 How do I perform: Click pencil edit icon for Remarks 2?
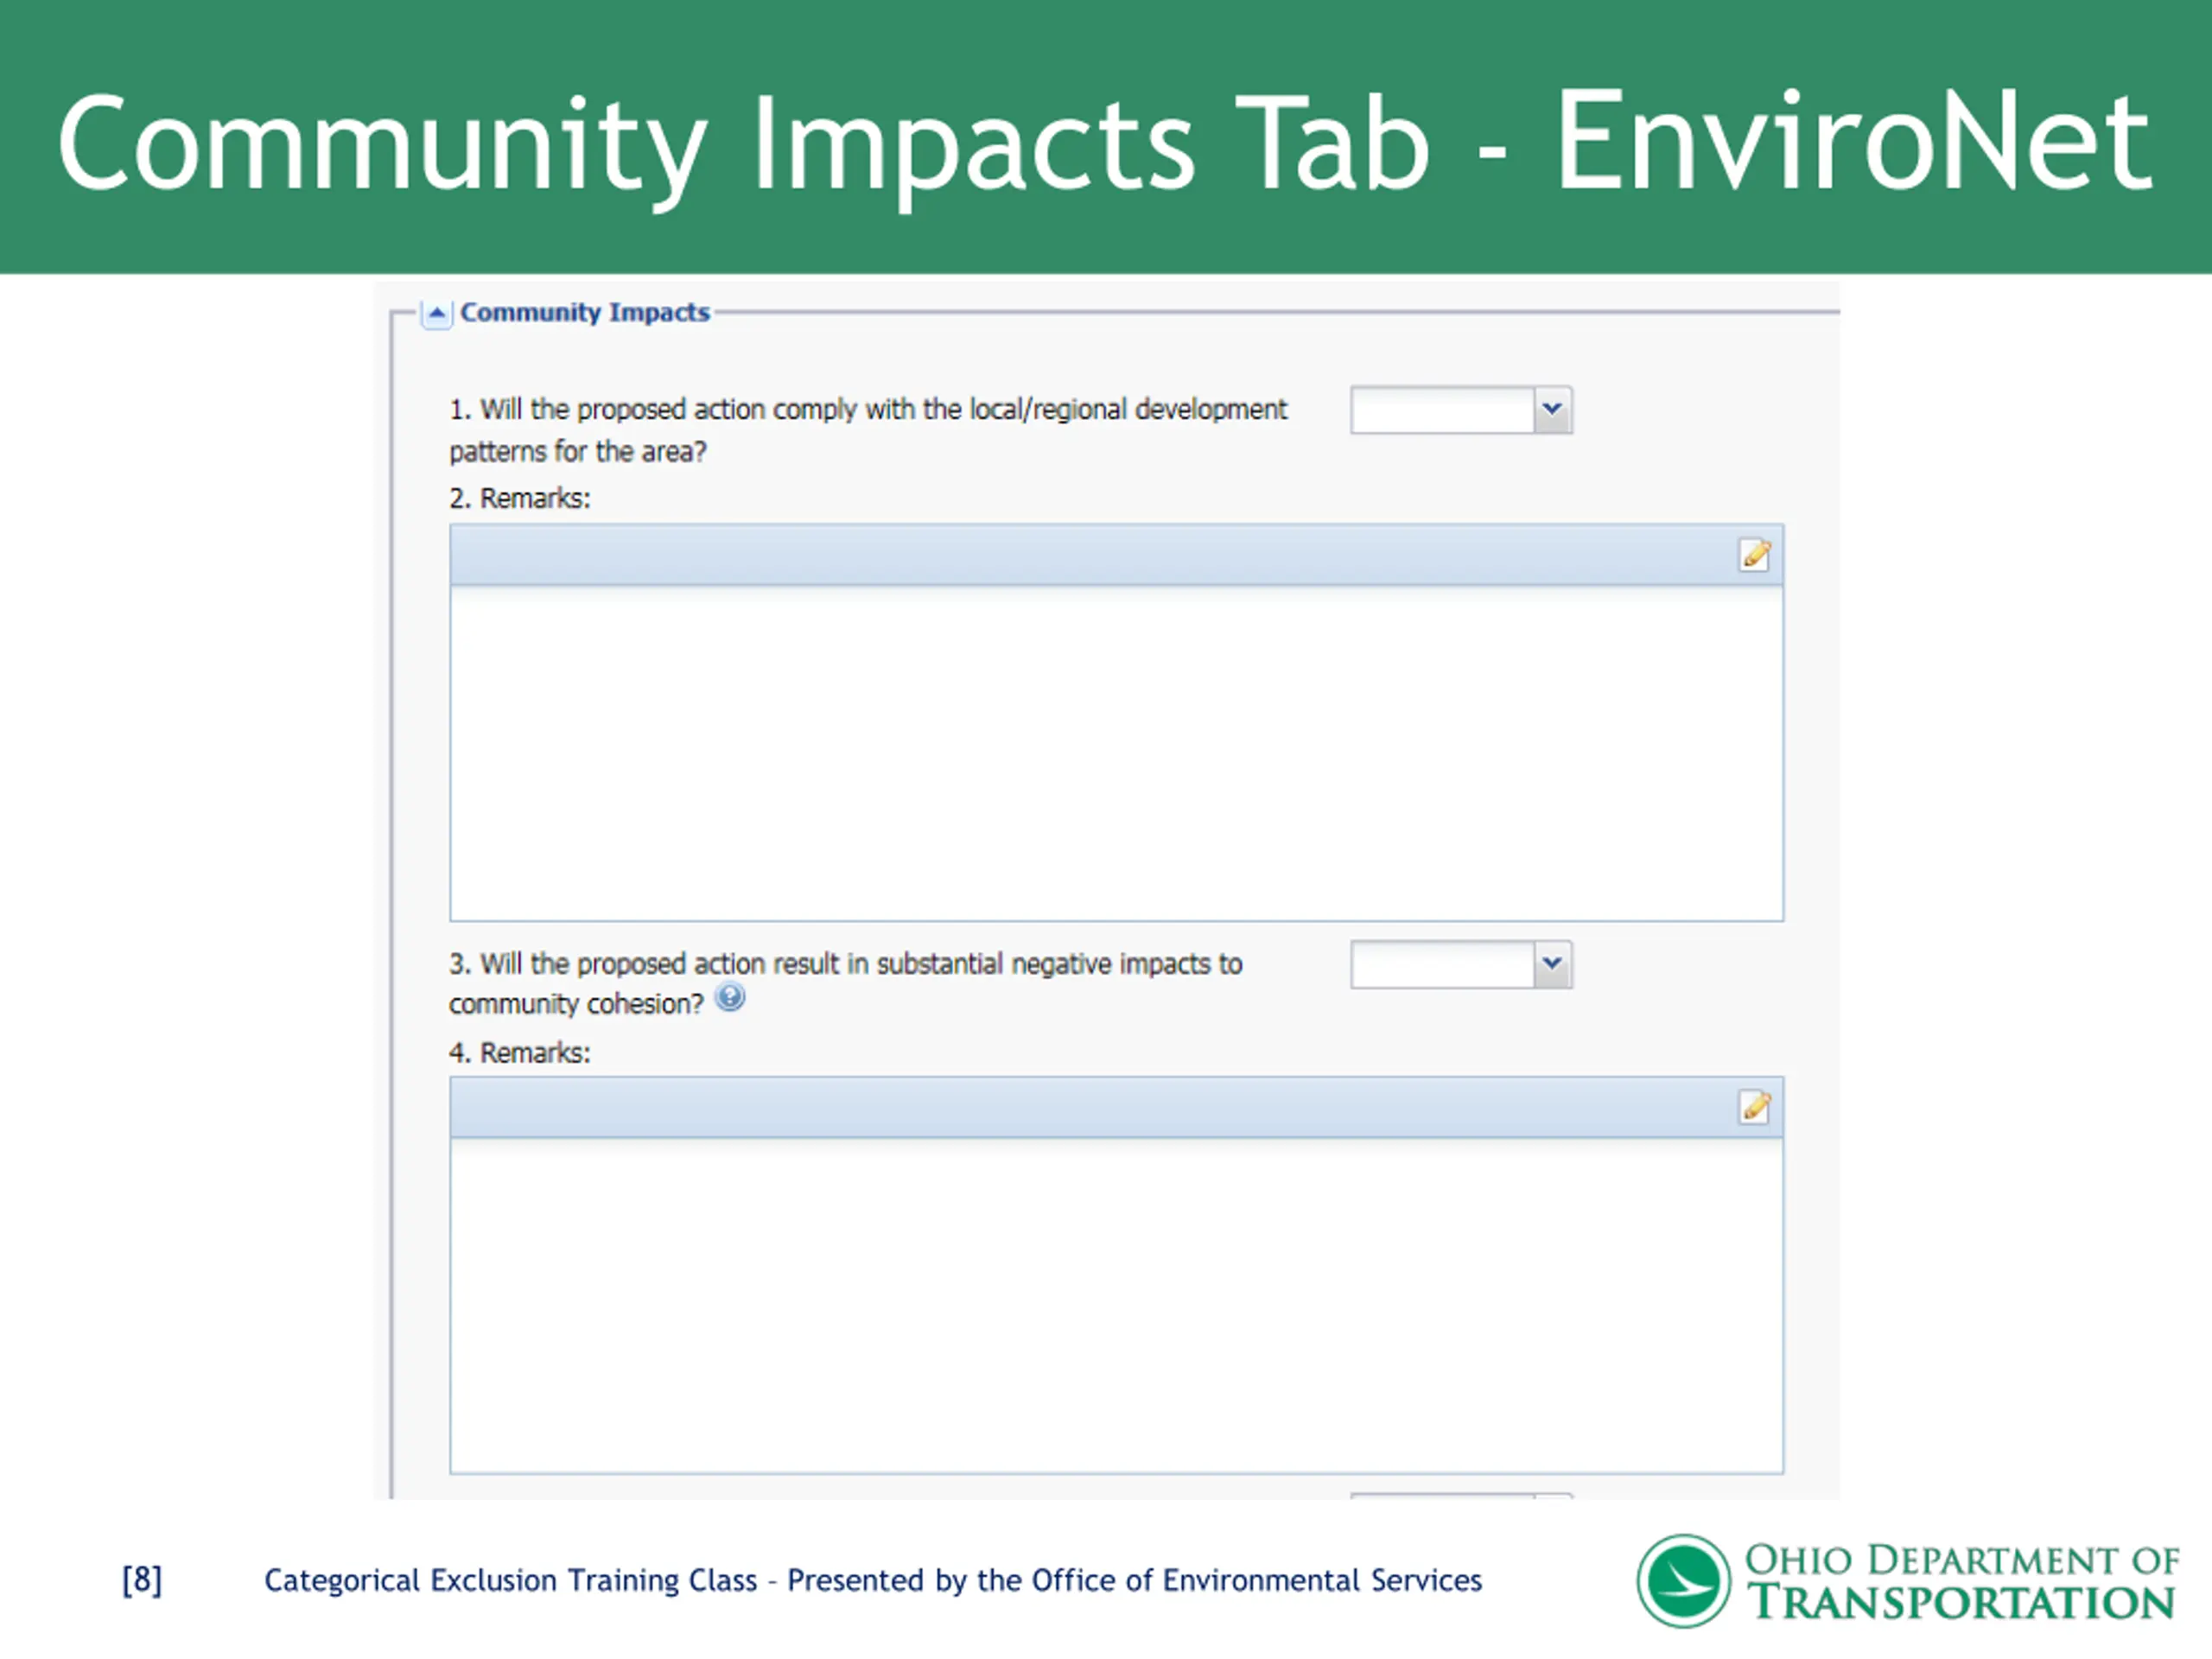[x=1754, y=555]
